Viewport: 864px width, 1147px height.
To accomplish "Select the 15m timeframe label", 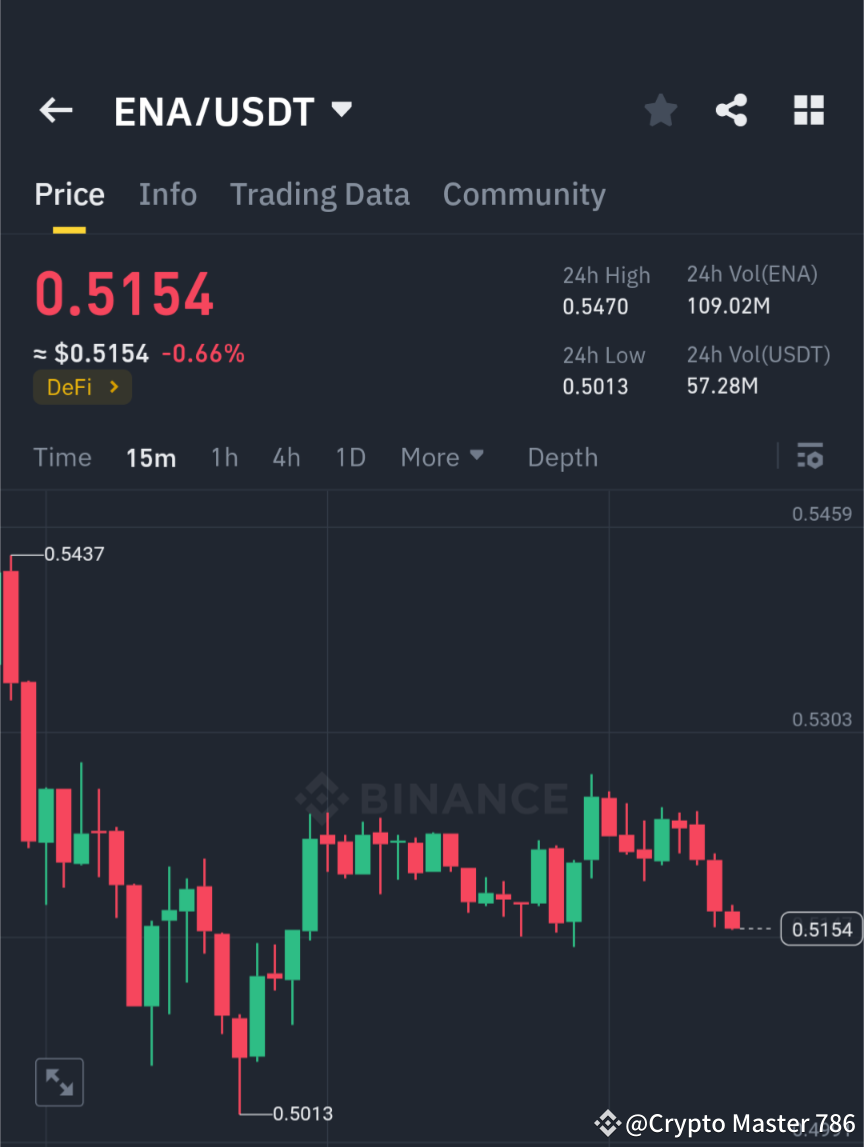I will point(151,457).
